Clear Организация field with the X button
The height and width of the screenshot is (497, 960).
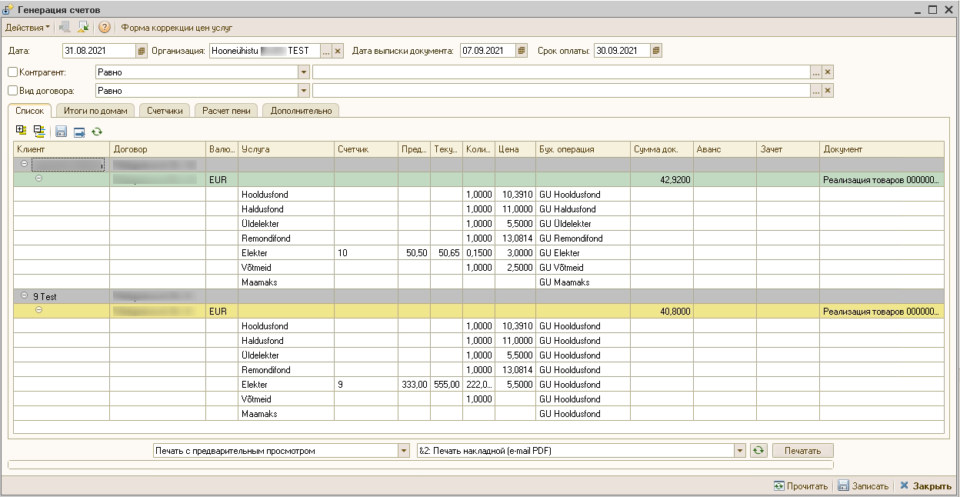click(x=338, y=51)
